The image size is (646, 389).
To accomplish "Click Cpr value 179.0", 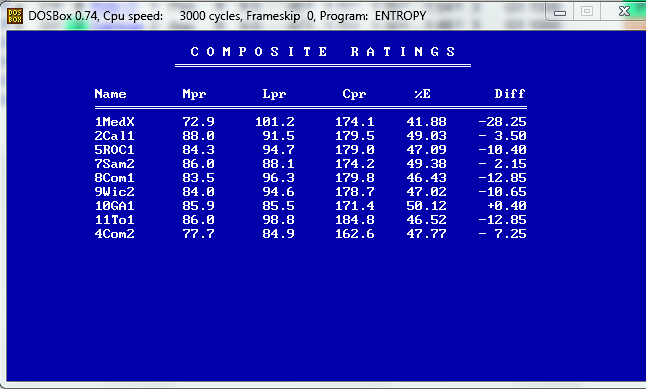I will tap(354, 150).
